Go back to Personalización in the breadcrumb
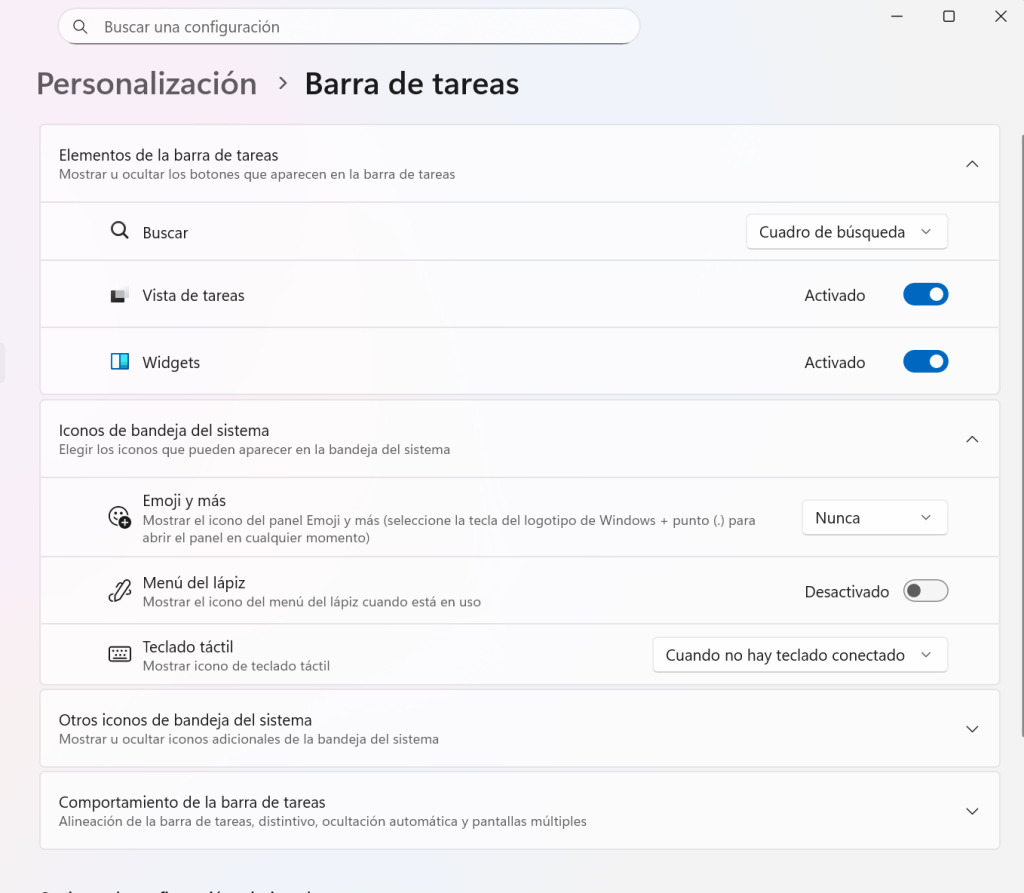This screenshot has height=893, width=1024. point(147,84)
